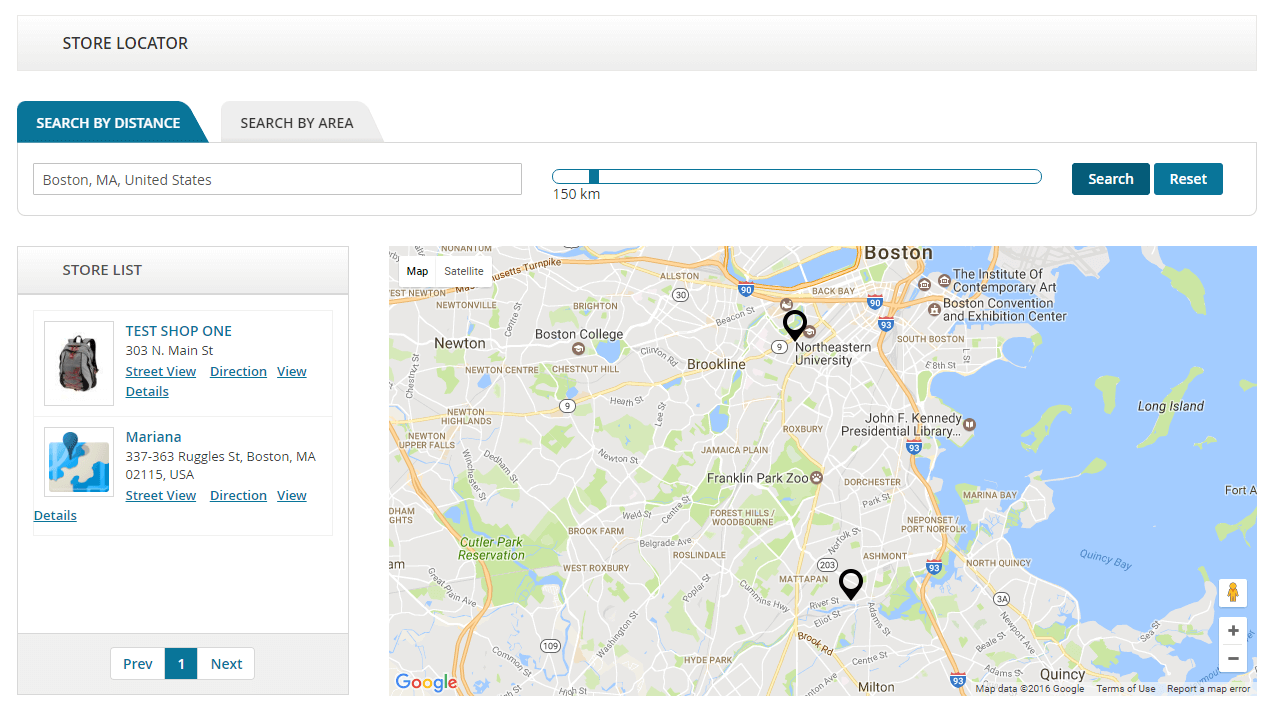Screen dimensions: 1279x726
Task: Click the Boston College map marker icon
Action: 578,349
